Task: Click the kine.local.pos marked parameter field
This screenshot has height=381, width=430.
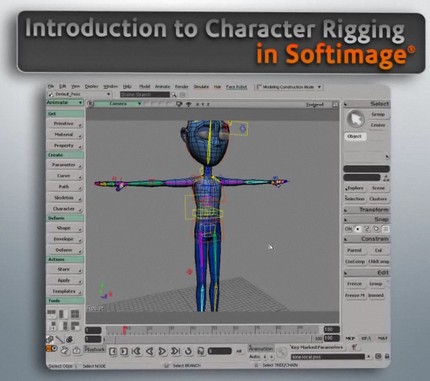Action: (x=328, y=357)
